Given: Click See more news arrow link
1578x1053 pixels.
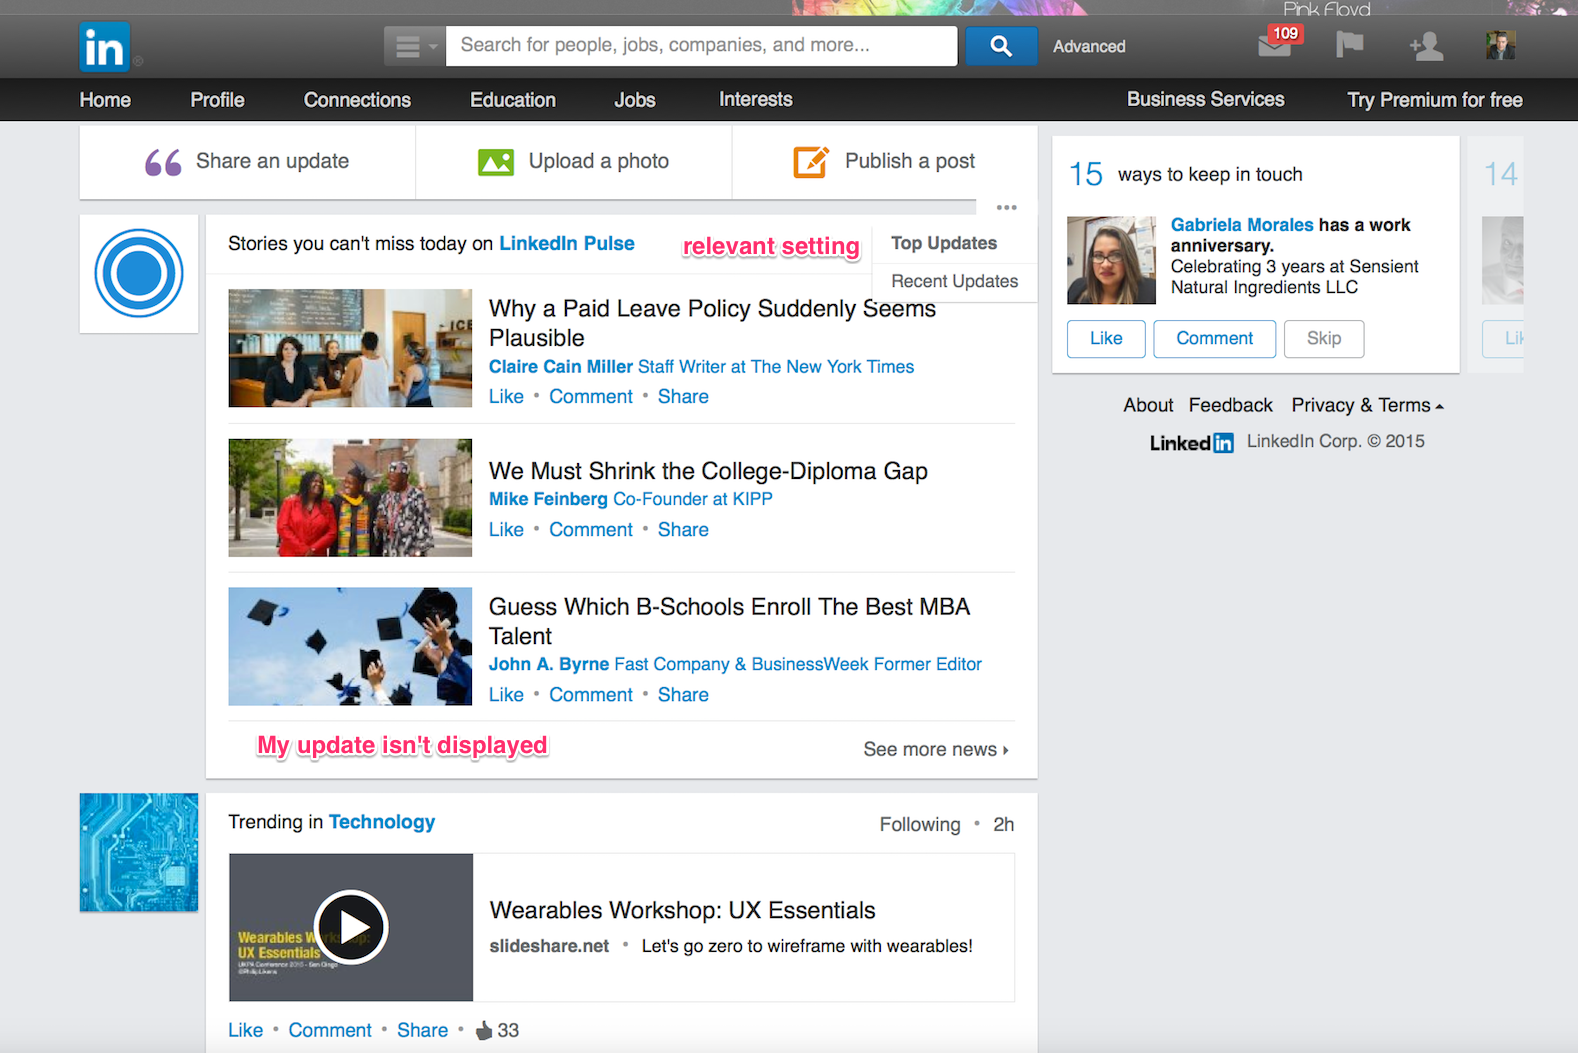Looking at the screenshot, I should click(x=936, y=749).
